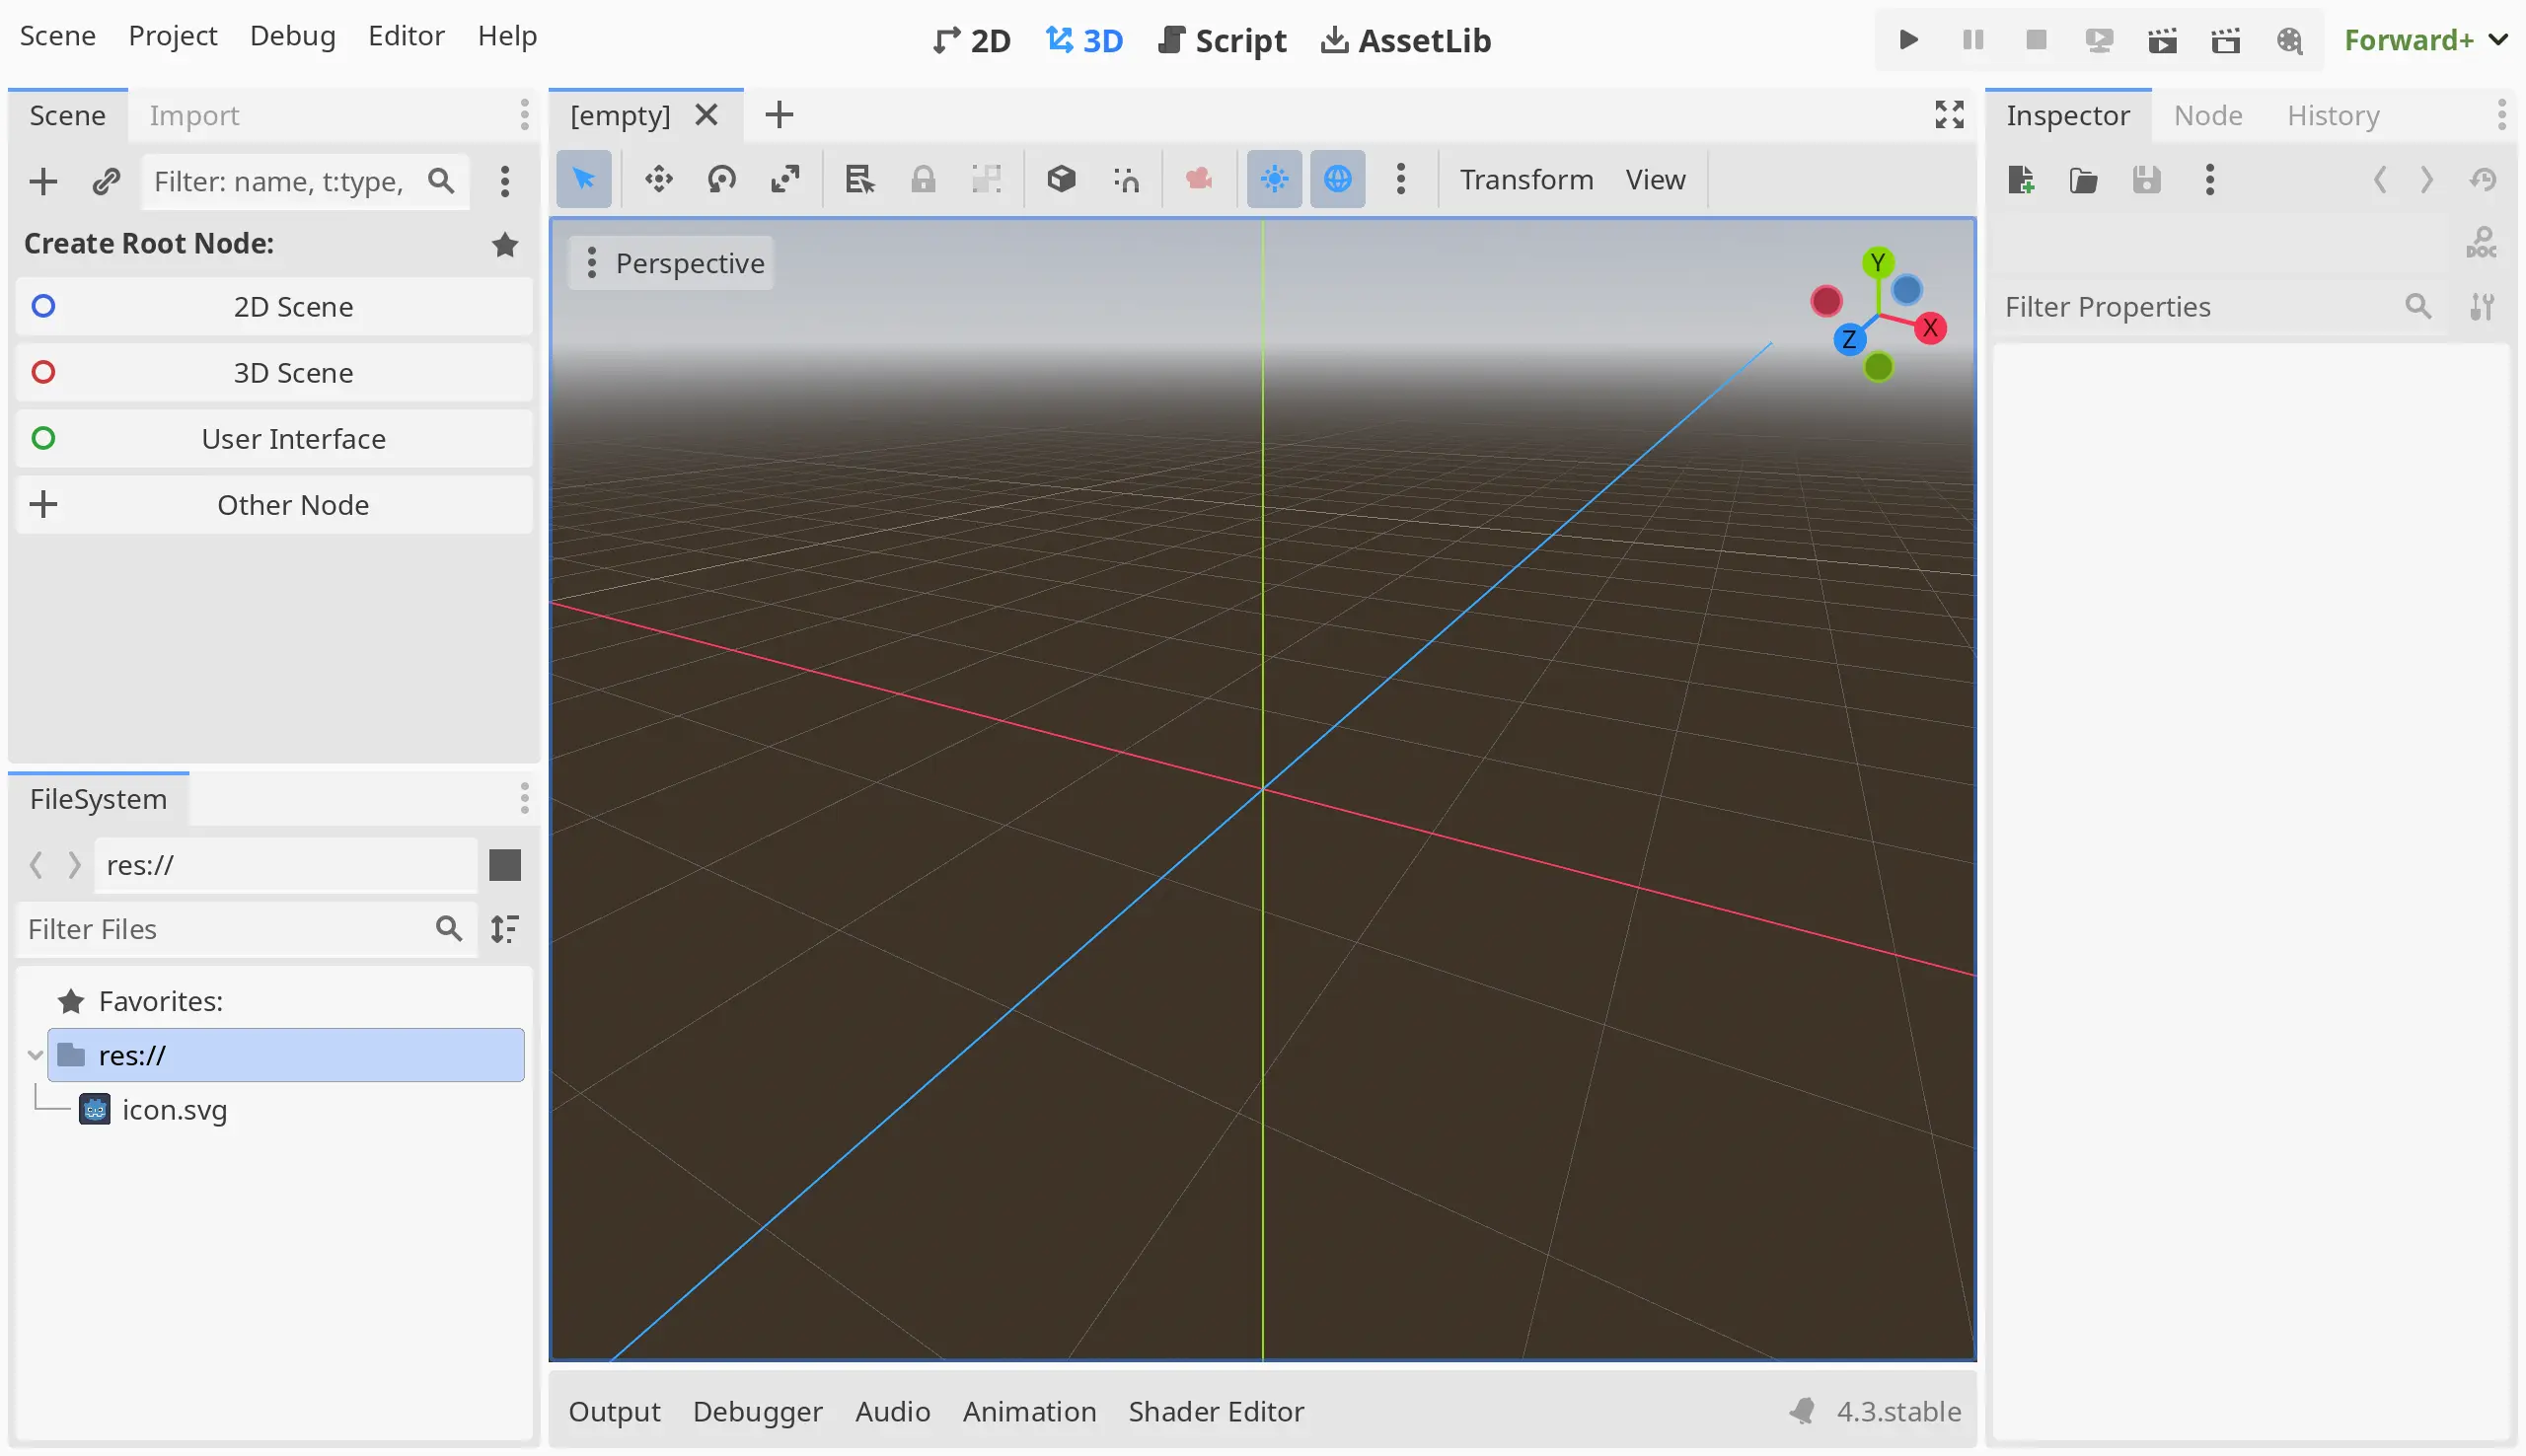Enable Movie Maker mode icon
Screen dimensions: 2526x1456
(2289, 40)
